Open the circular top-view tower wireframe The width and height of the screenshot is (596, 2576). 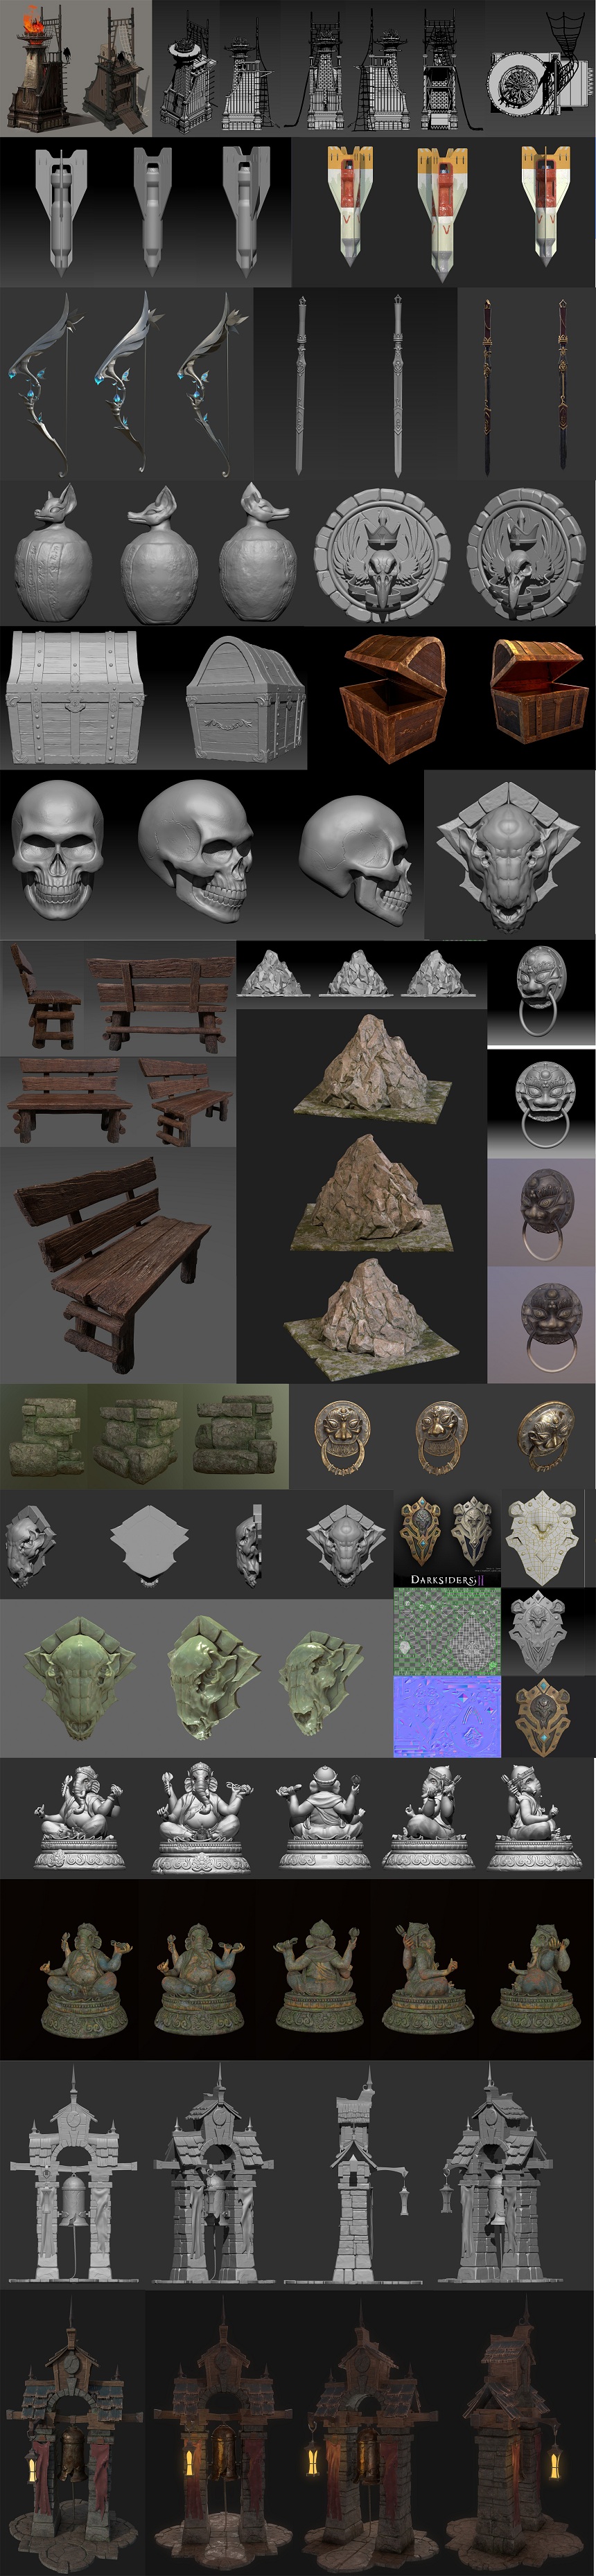coord(539,68)
